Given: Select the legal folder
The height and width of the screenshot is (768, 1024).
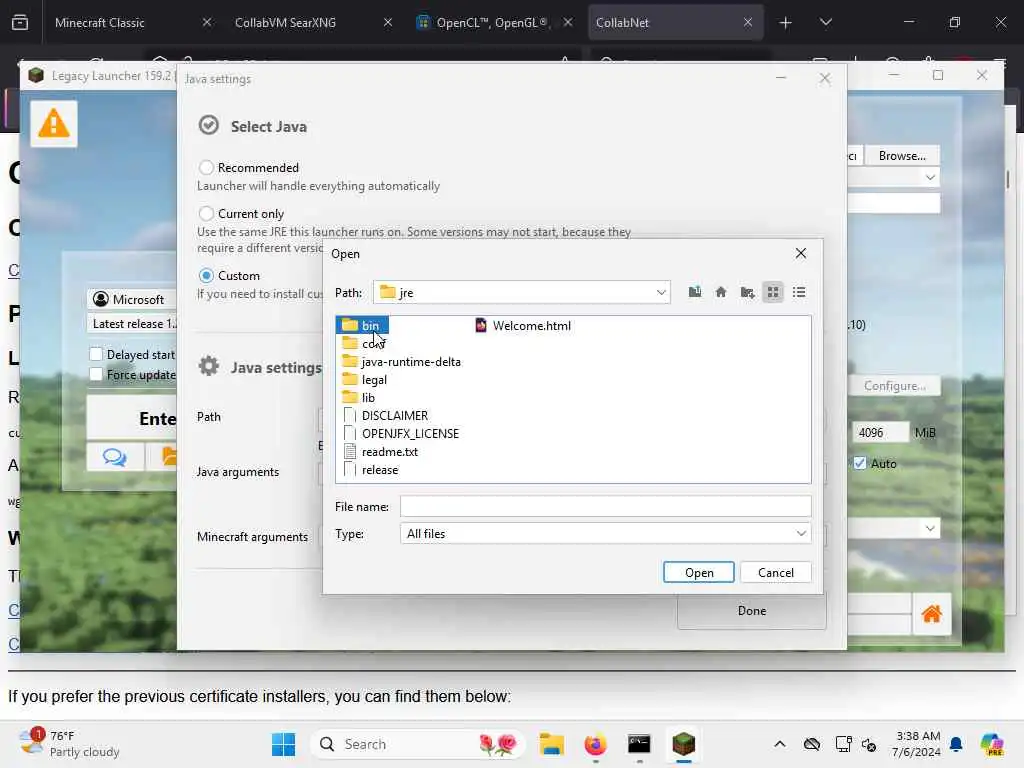Looking at the screenshot, I should pos(364,379).
